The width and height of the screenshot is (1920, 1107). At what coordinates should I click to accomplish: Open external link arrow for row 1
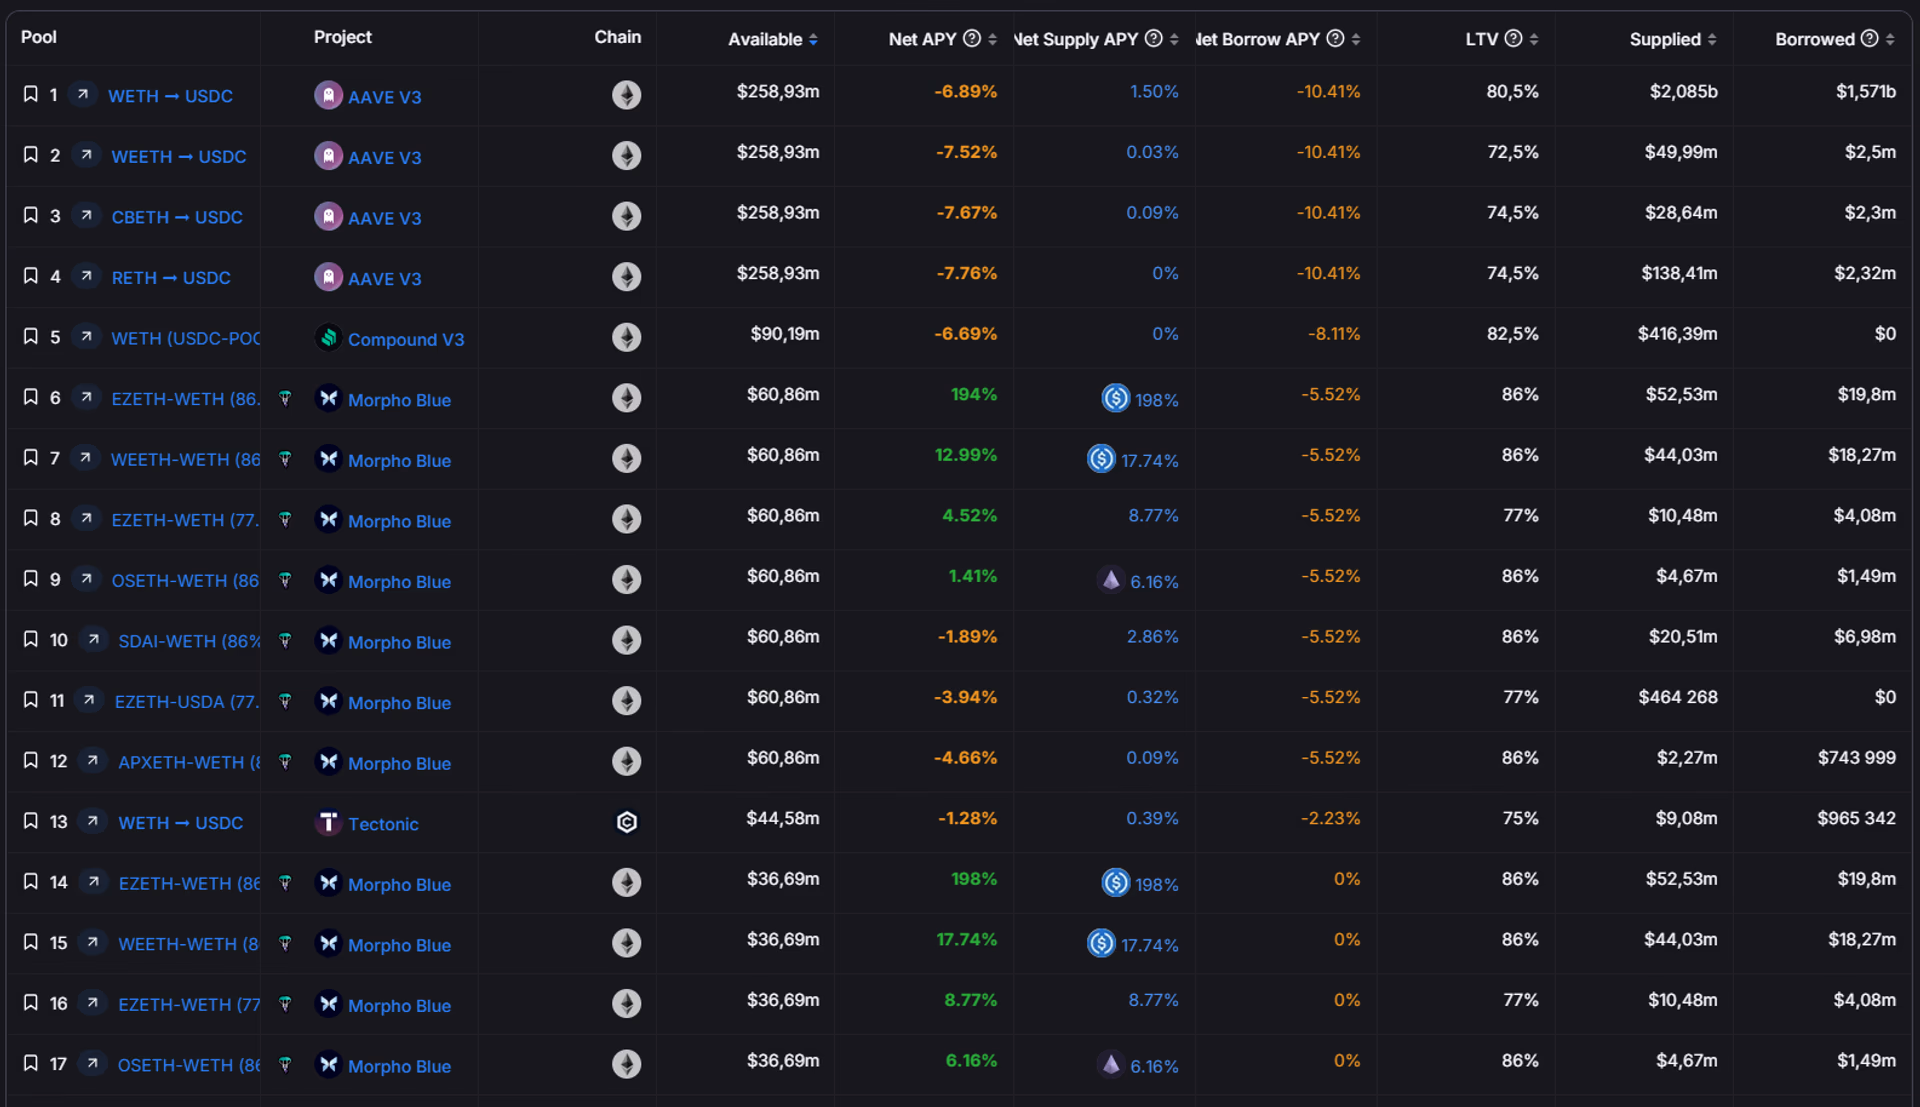click(x=84, y=94)
